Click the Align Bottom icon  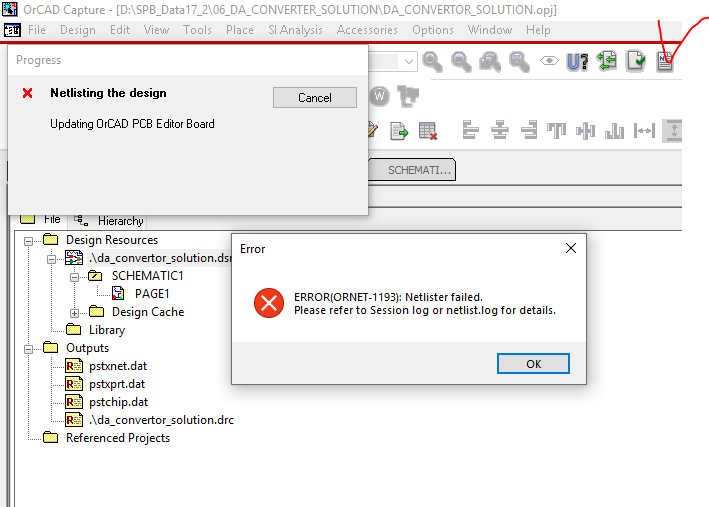(614, 131)
